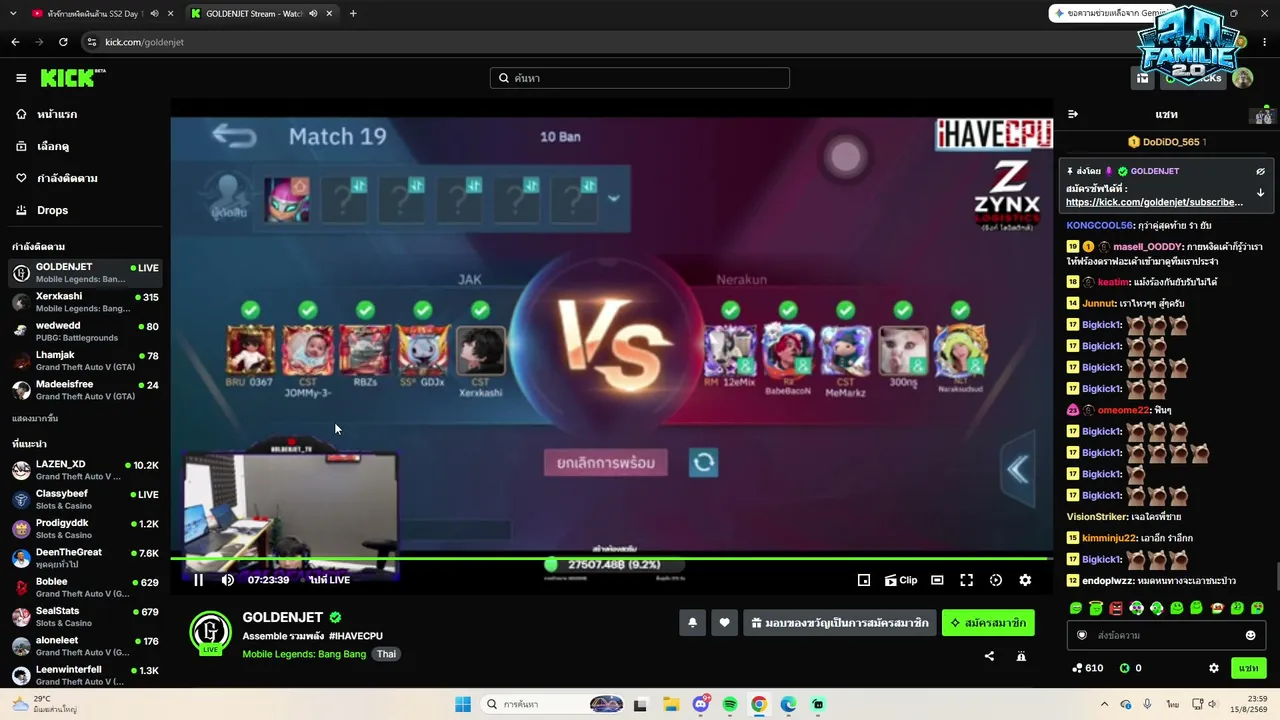Click the green subscribe button
1280x720 pixels.
[x=988, y=623]
